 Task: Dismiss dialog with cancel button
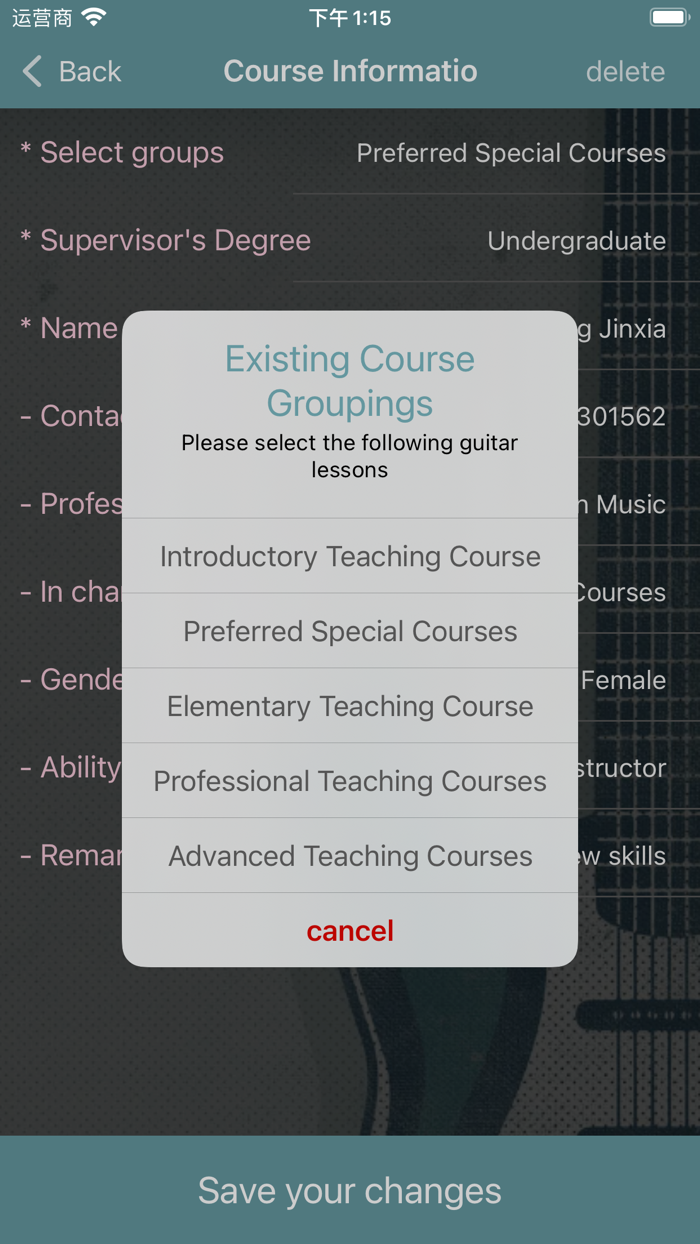click(350, 931)
